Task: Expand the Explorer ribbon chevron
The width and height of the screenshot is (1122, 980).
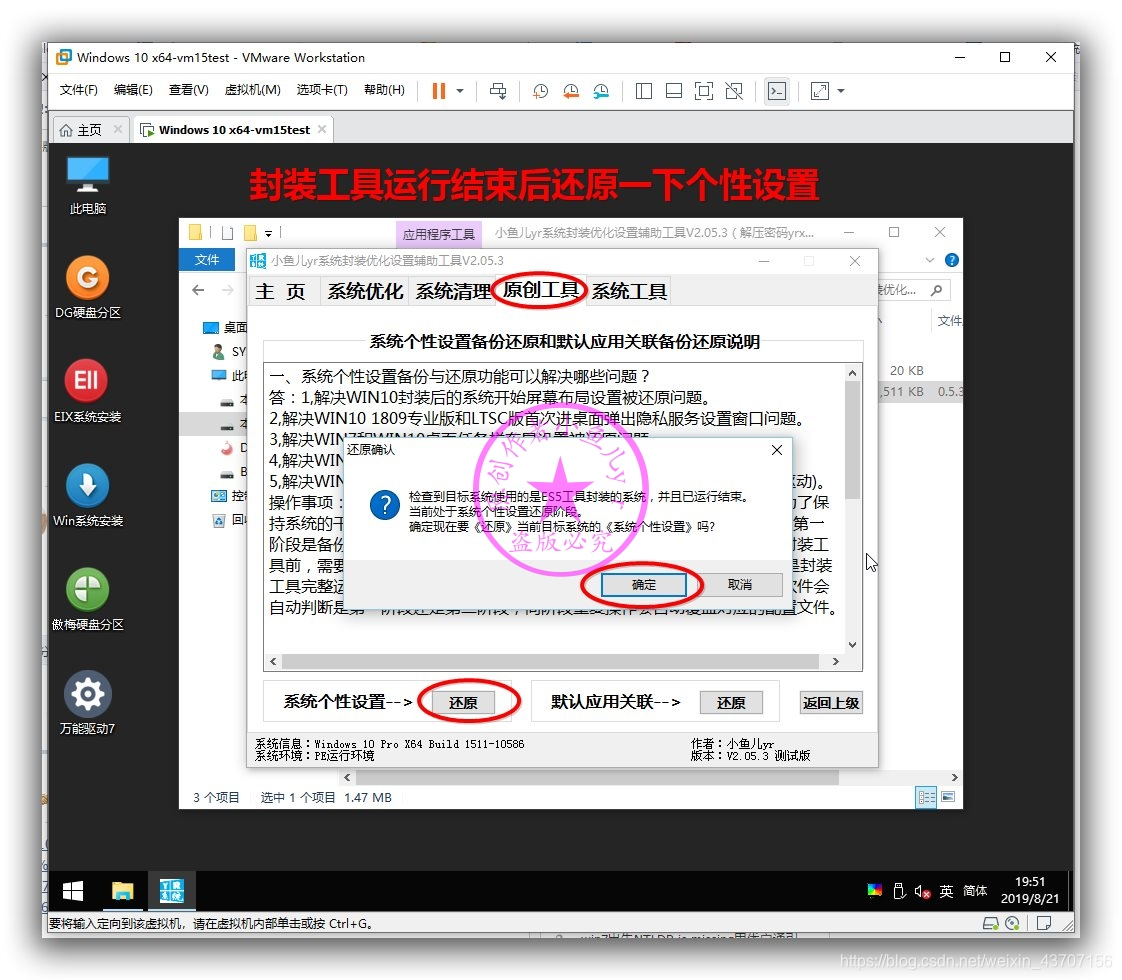Action: [930, 260]
